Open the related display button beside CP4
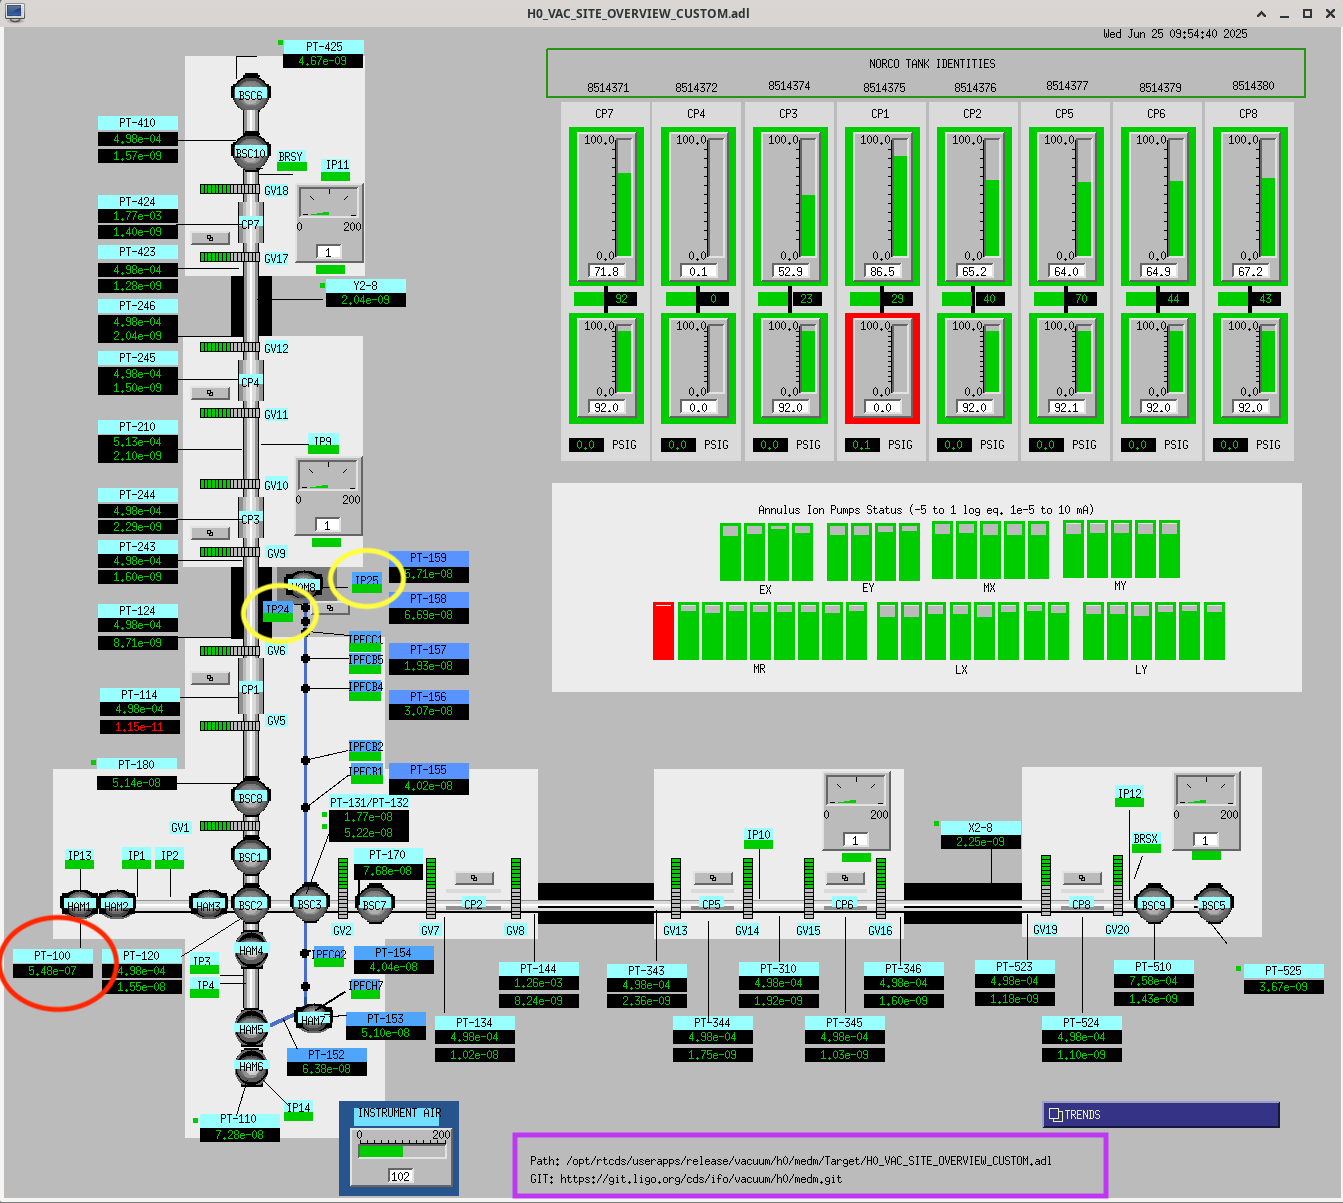The image size is (1343, 1203). pyautogui.click(x=210, y=393)
